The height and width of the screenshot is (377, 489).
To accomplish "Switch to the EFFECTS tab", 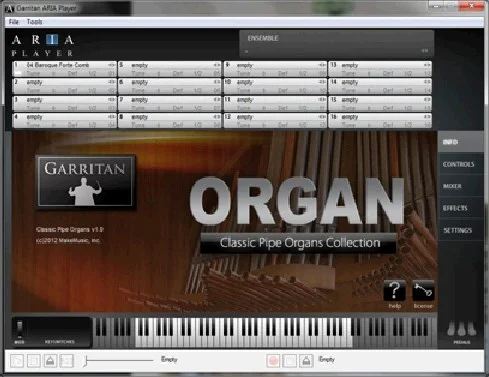I will [x=461, y=208].
